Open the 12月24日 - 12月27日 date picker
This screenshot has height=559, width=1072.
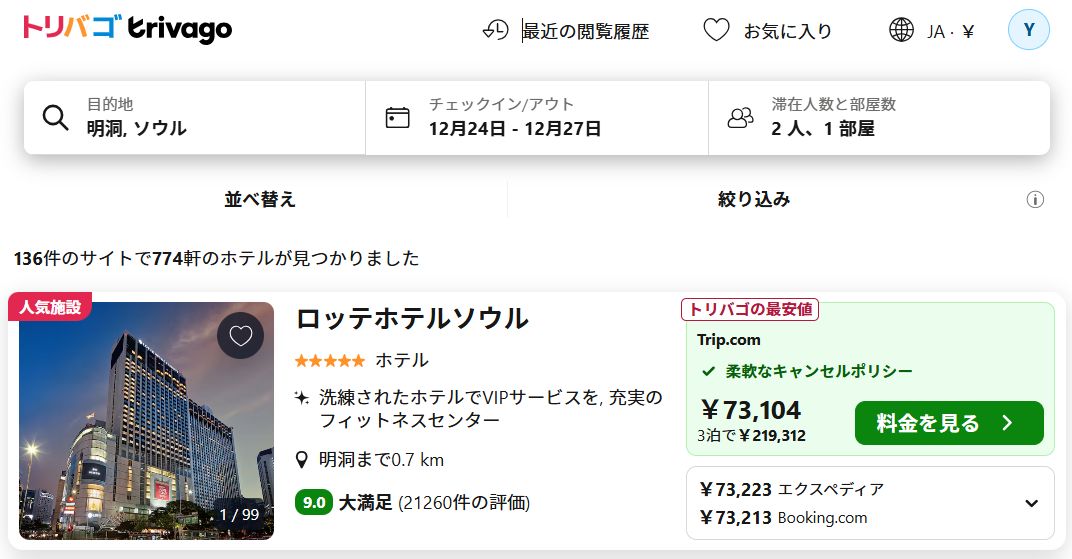(515, 128)
